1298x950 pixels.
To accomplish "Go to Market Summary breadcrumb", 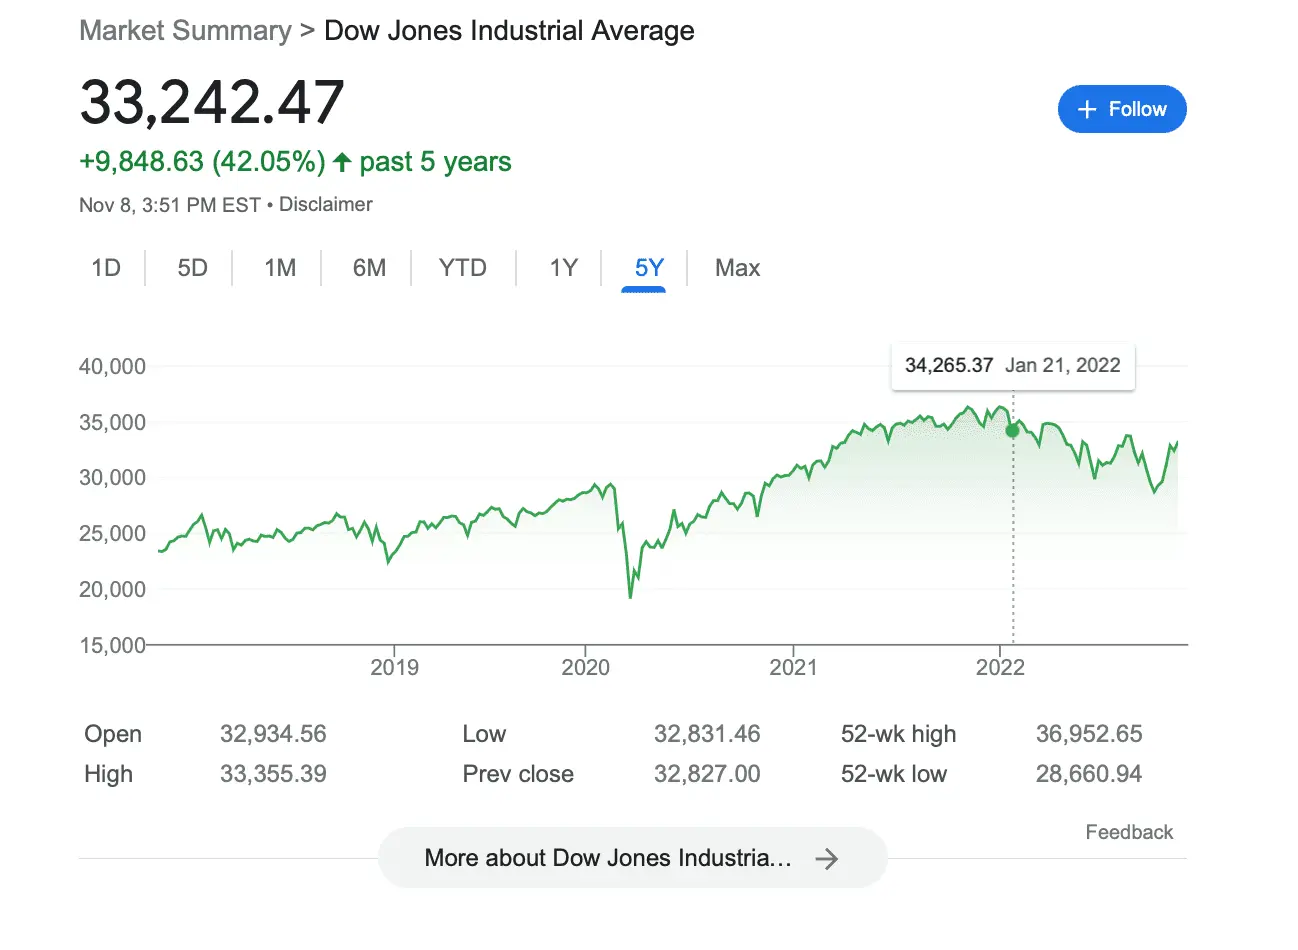I will click(185, 31).
